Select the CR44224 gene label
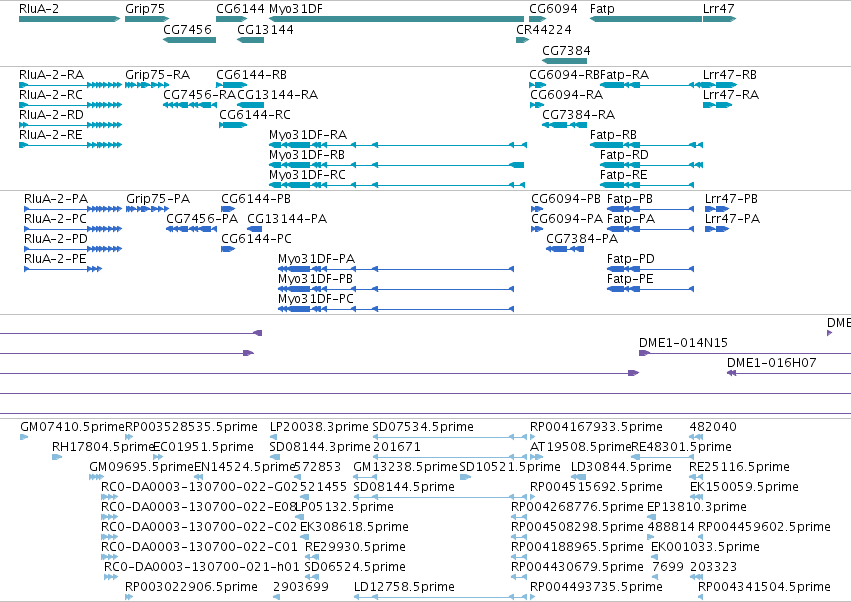This screenshot has width=851, height=602. point(543,29)
